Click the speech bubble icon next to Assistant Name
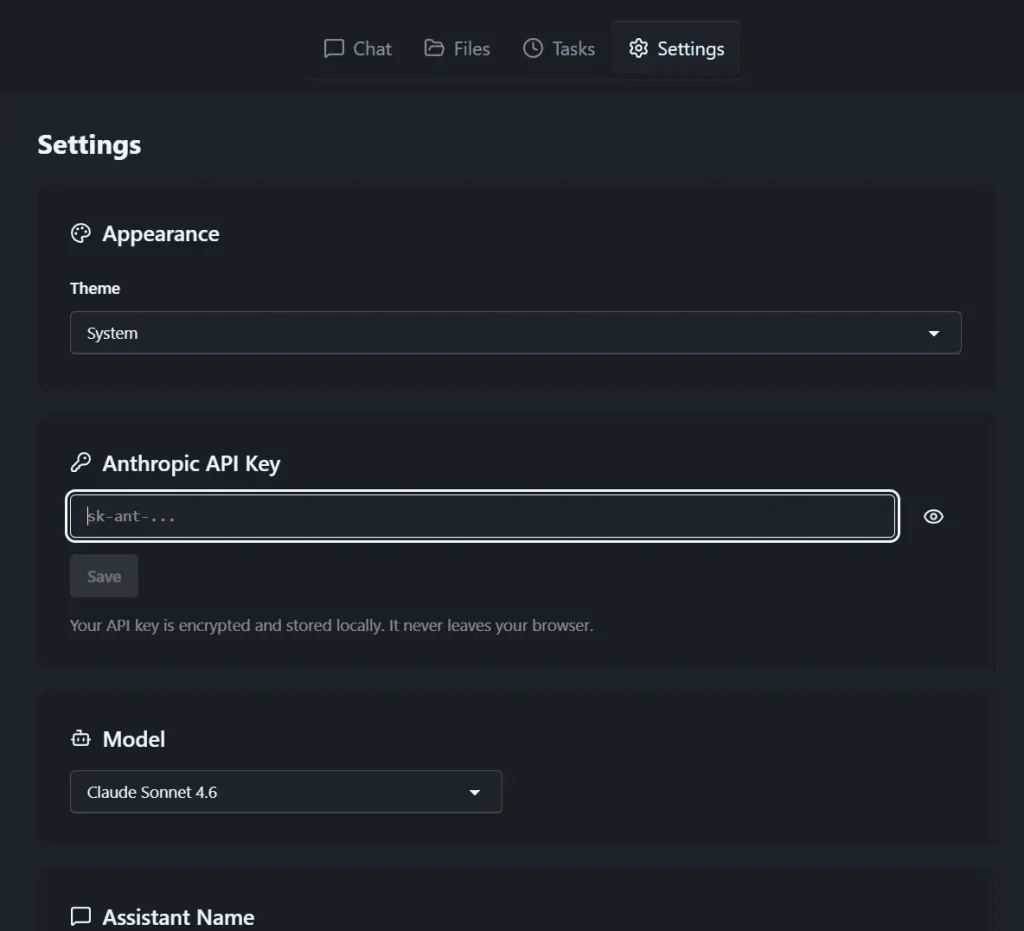This screenshot has height=931, width=1024. (x=80, y=915)
